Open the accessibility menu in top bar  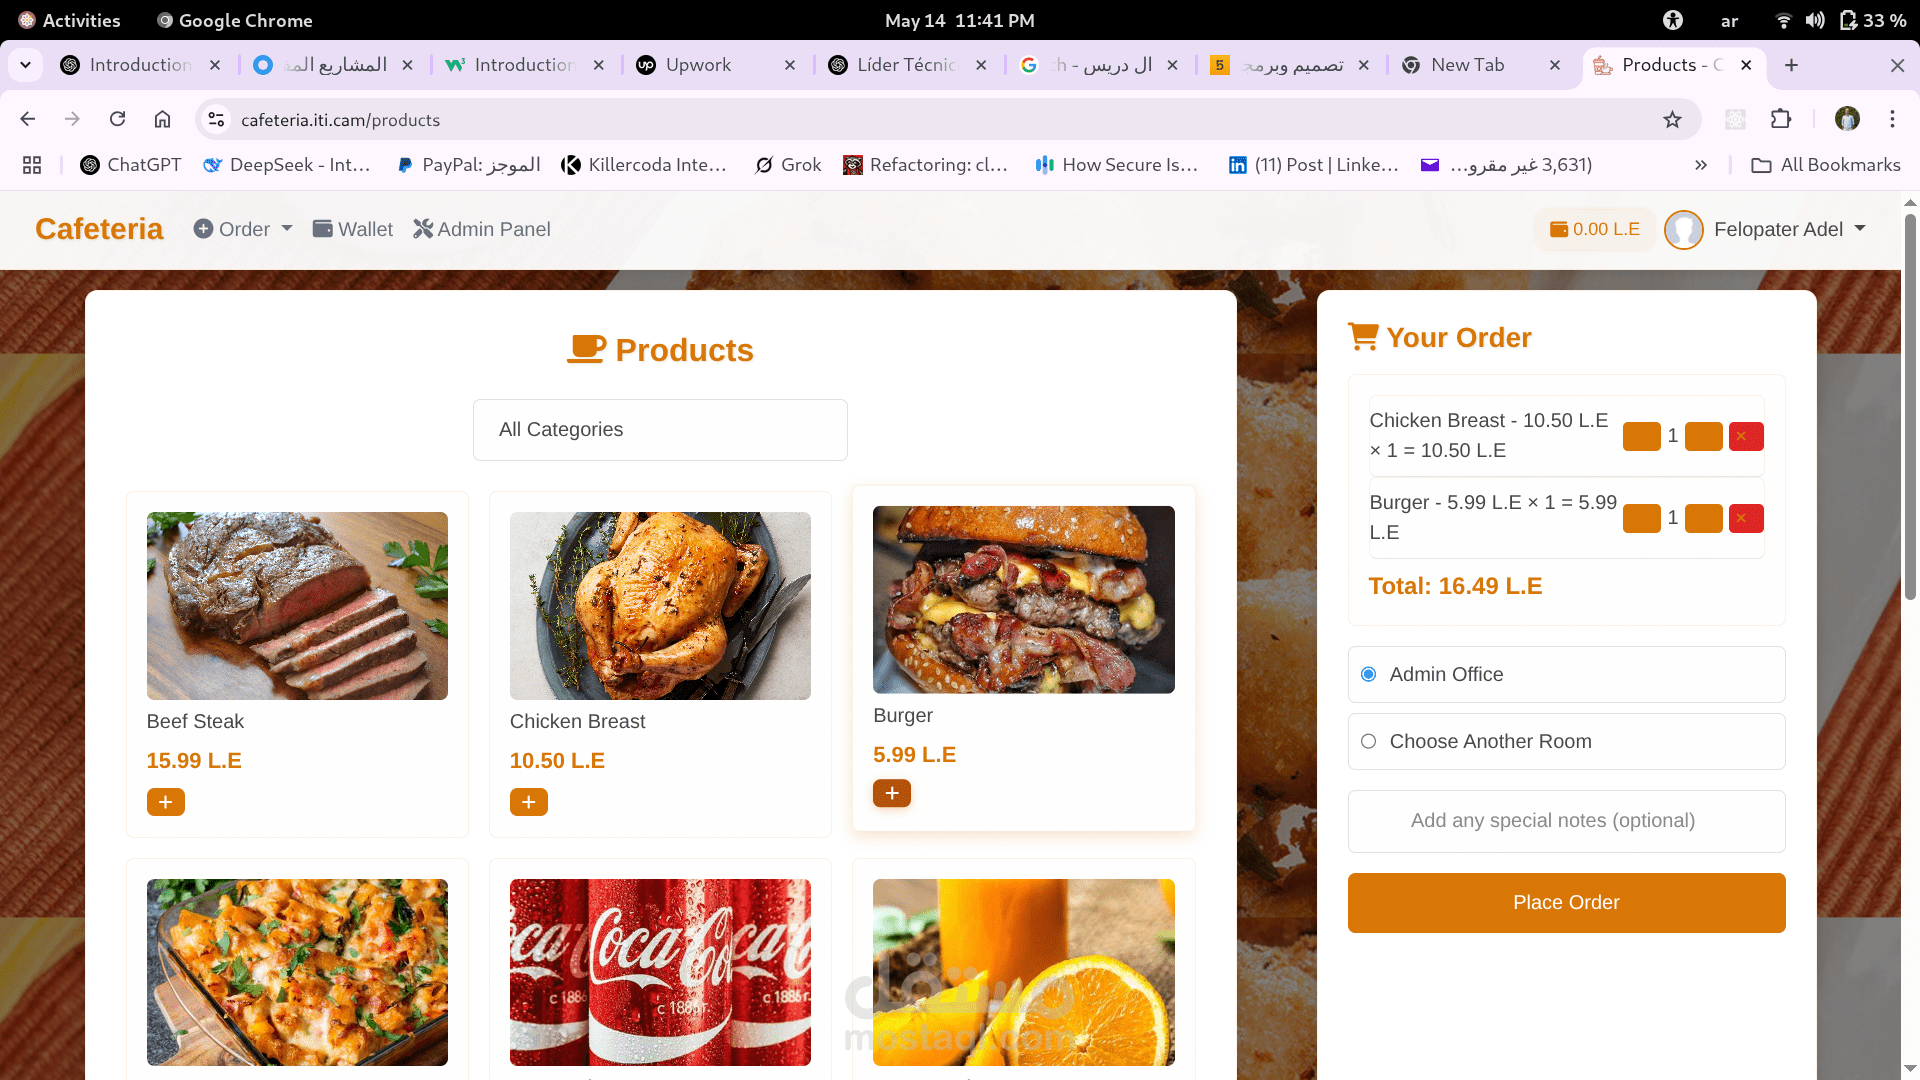coord(1673,20)
